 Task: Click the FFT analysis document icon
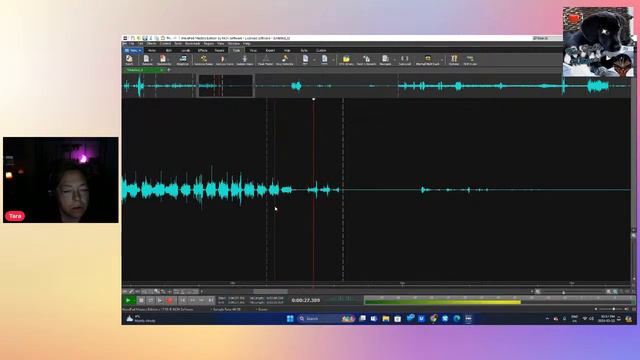(x=305, y=60)
